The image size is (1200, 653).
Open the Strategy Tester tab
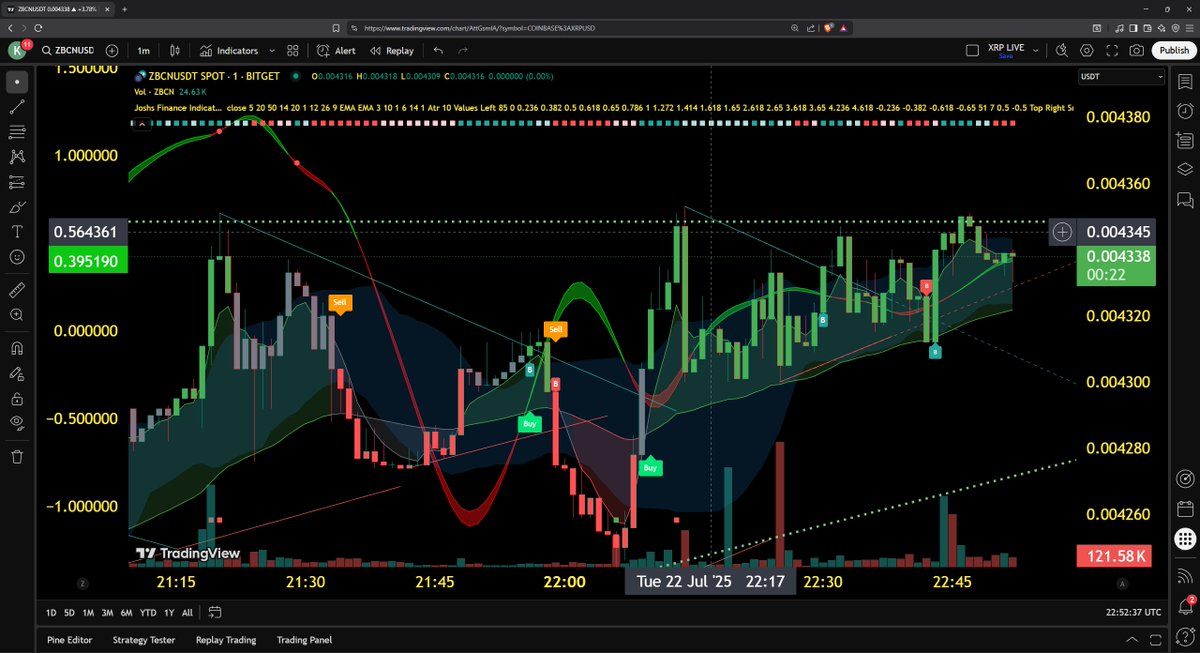[x=144, y=640]
